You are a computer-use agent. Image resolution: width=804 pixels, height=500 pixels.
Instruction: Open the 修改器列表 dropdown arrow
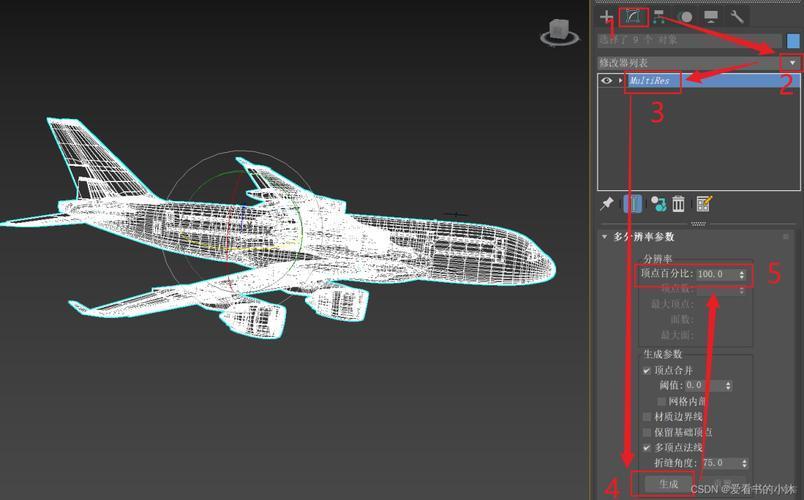(x=794, y=62)
